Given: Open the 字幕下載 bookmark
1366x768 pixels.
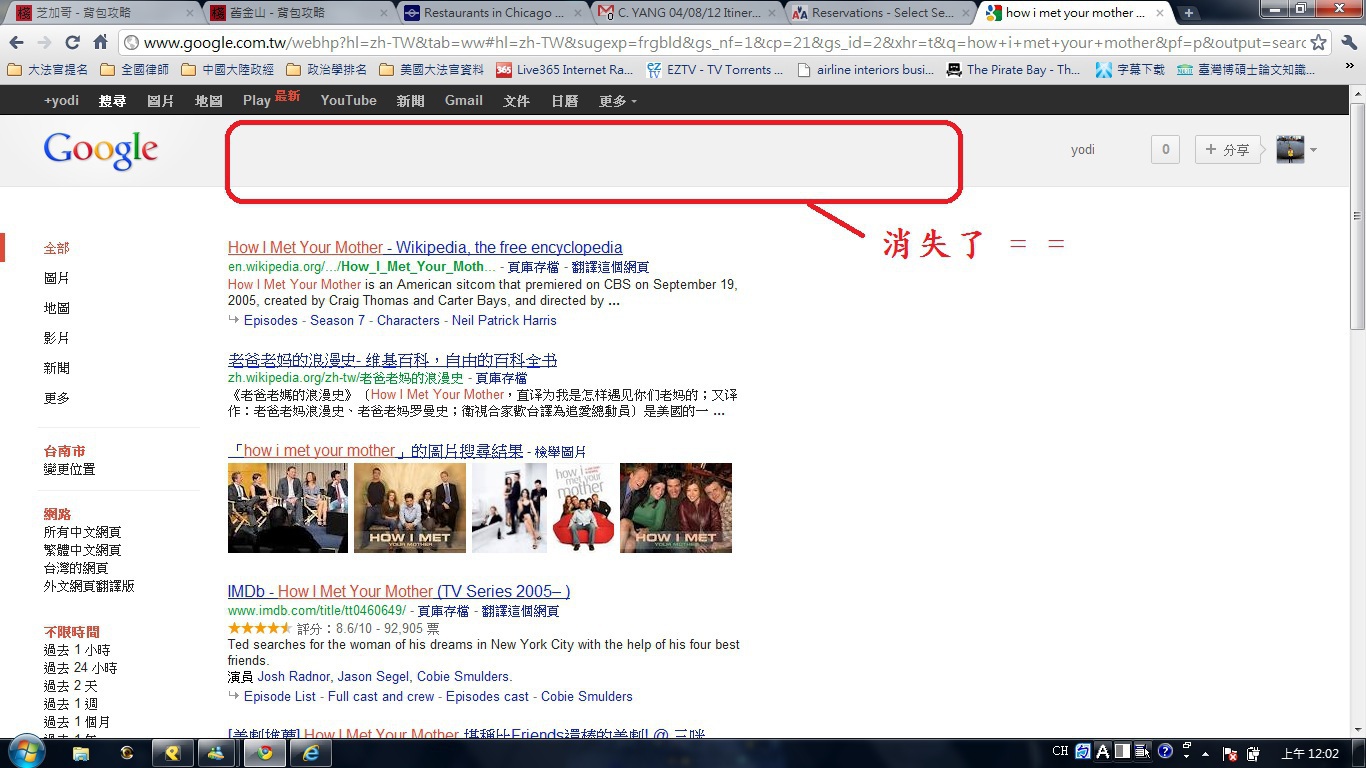Looking at the screenshot, I should click(x=1130, y=70).
